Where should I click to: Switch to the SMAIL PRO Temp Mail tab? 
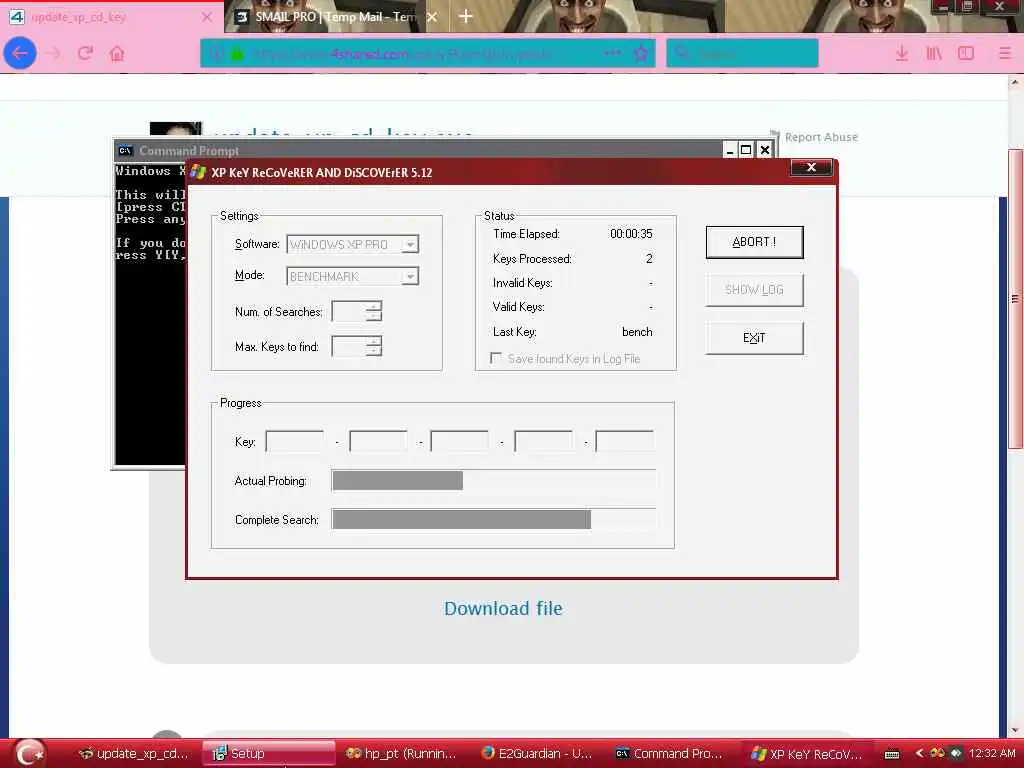(336, 17)
